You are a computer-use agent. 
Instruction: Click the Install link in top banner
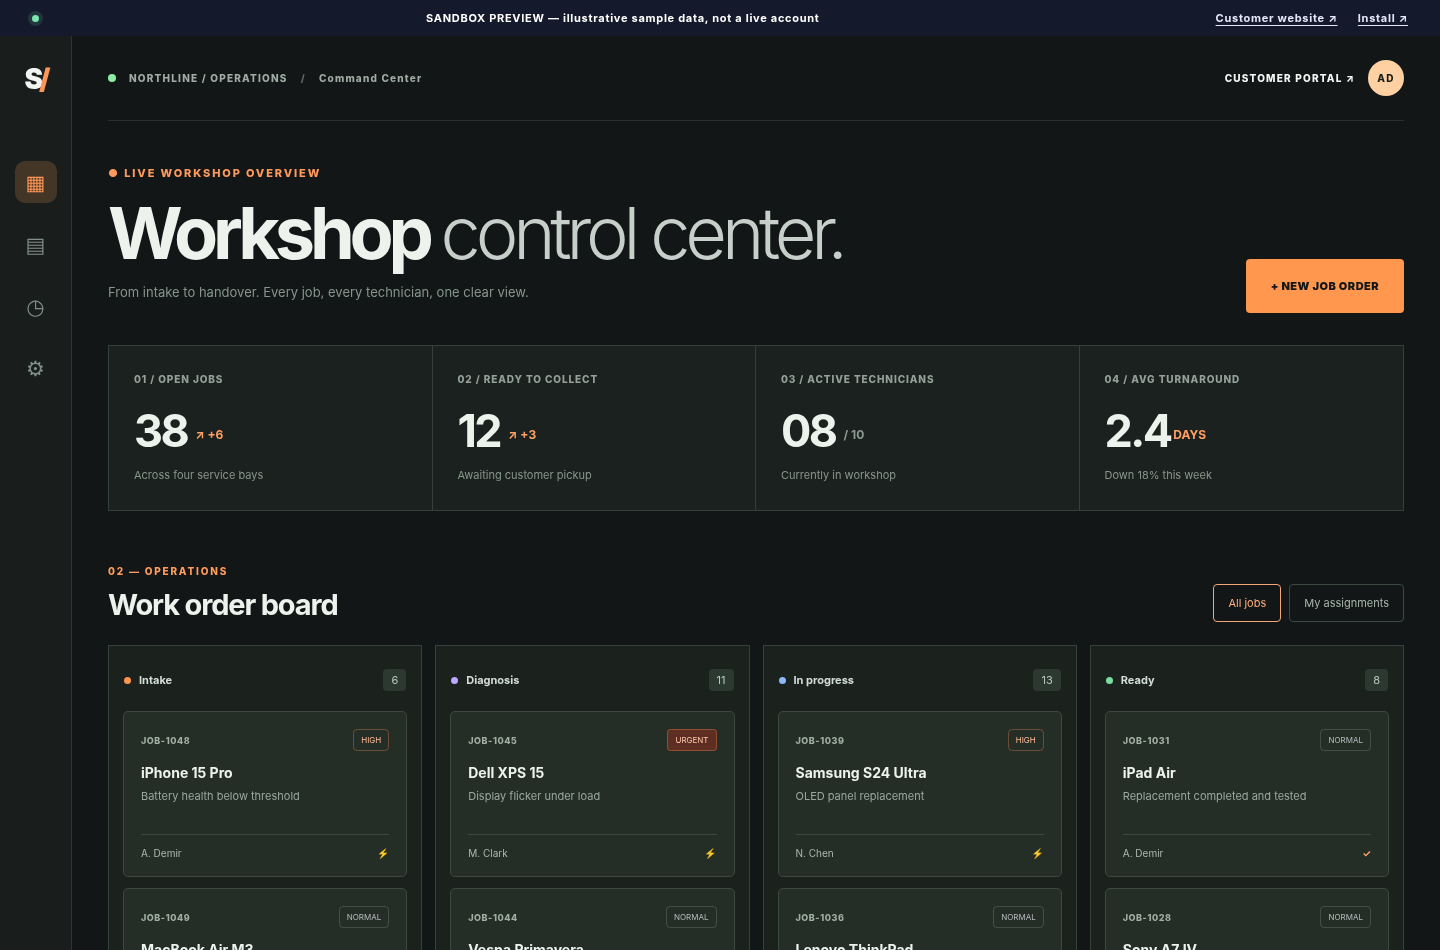tap(1382, 18)
